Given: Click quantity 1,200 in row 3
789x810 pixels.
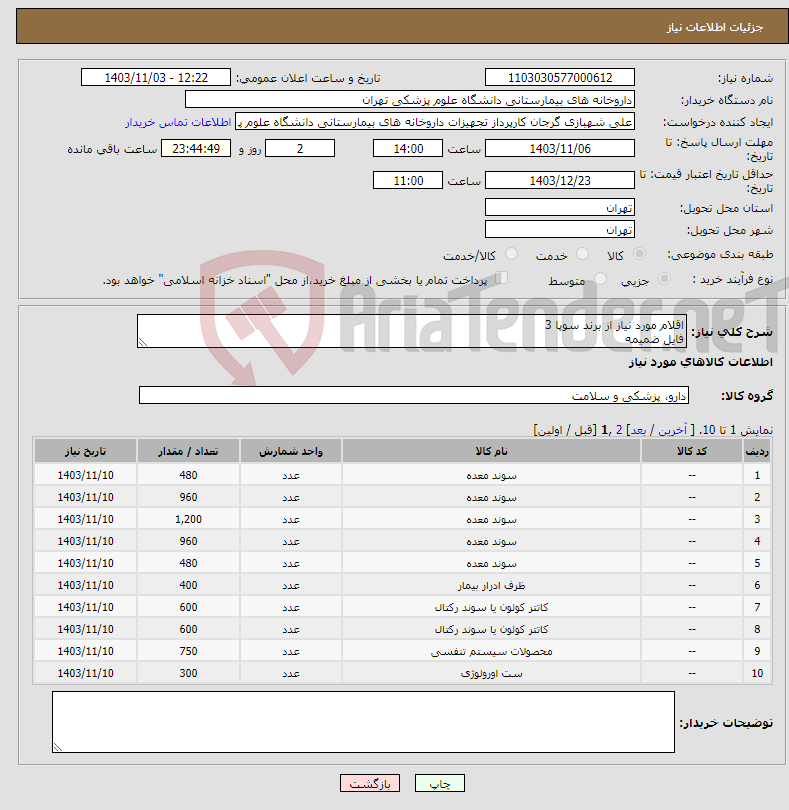Looking at the screenshot, I should click(x=188, y=519).
